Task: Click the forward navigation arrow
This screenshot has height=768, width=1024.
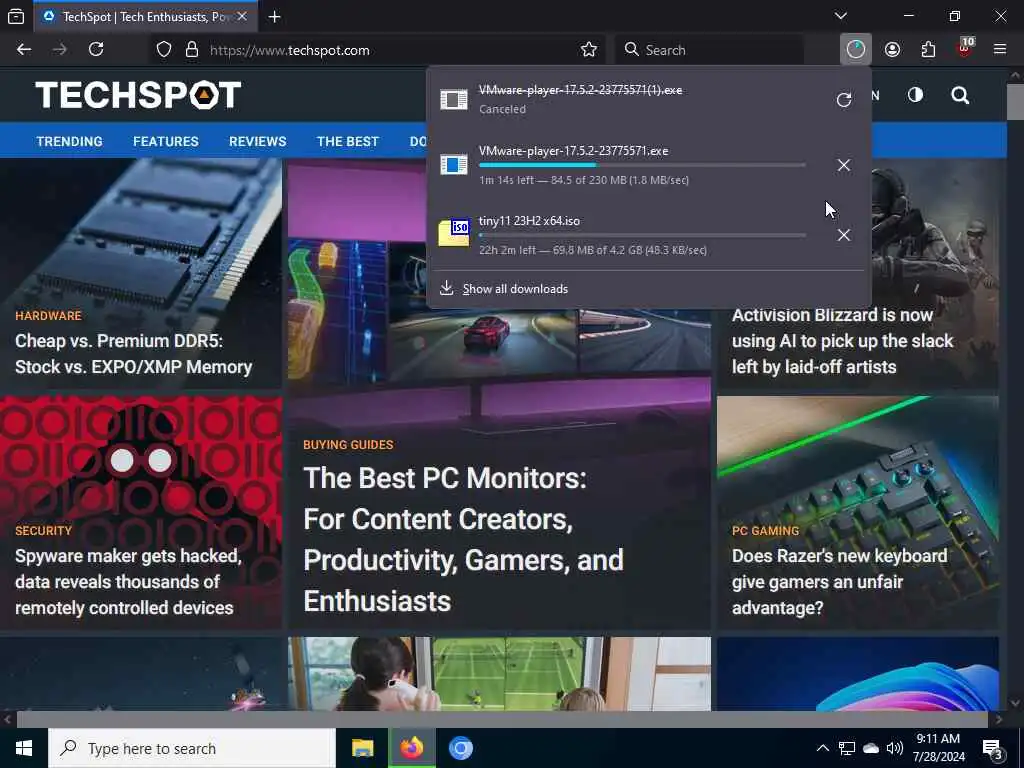Action: (x=59, y=50)
